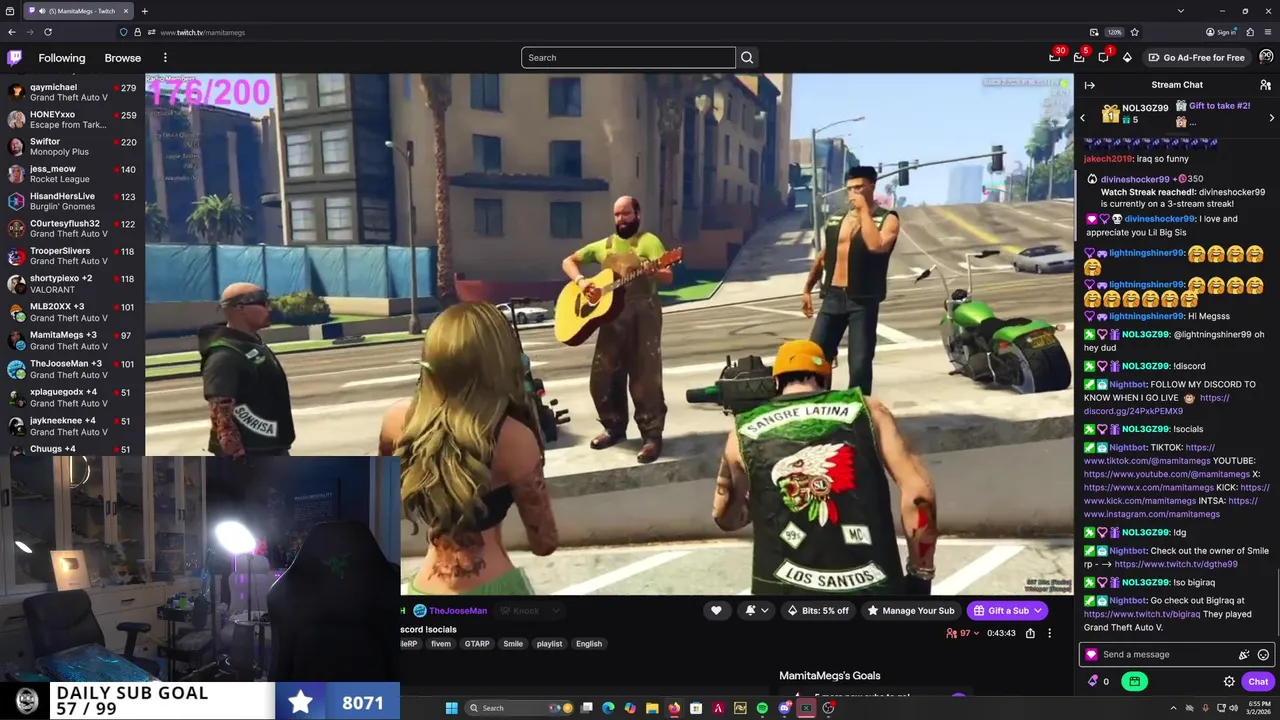Open the Following tab

coord(62,58)
